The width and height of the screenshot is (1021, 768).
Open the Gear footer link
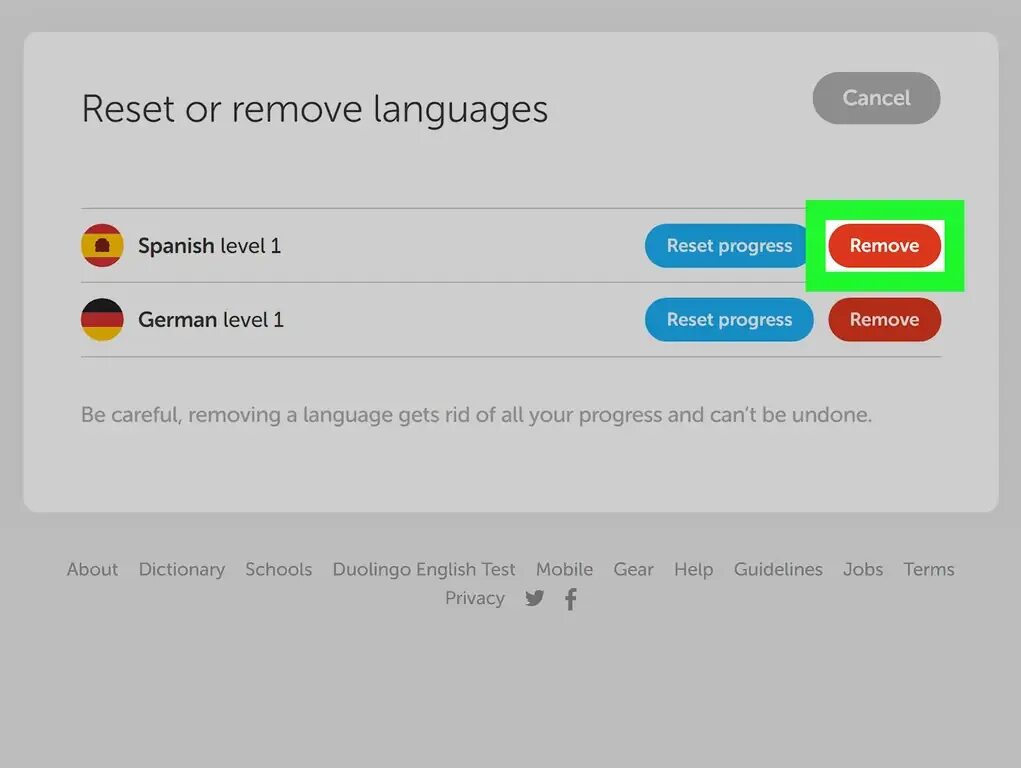coord(634,569)
